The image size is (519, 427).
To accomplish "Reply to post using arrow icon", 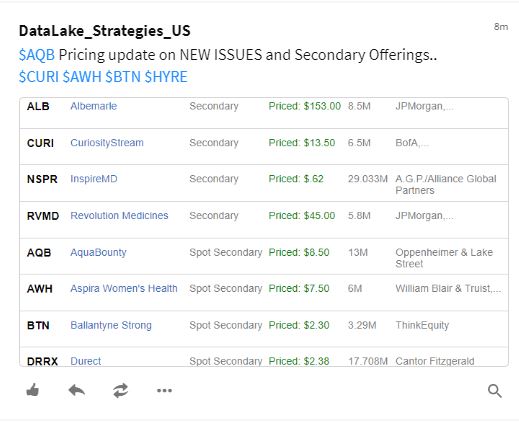I will [76, 390].
